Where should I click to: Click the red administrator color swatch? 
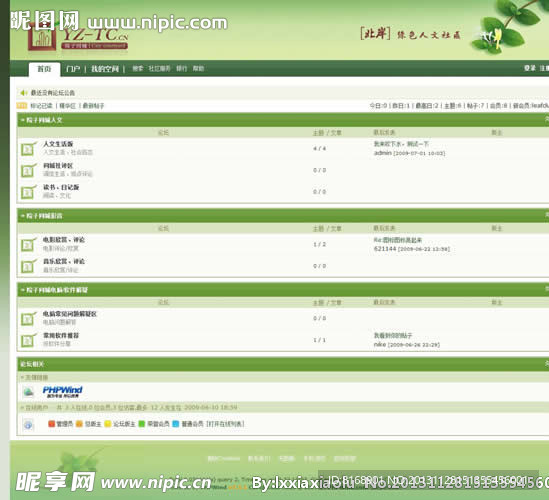(x=51, y=424)
